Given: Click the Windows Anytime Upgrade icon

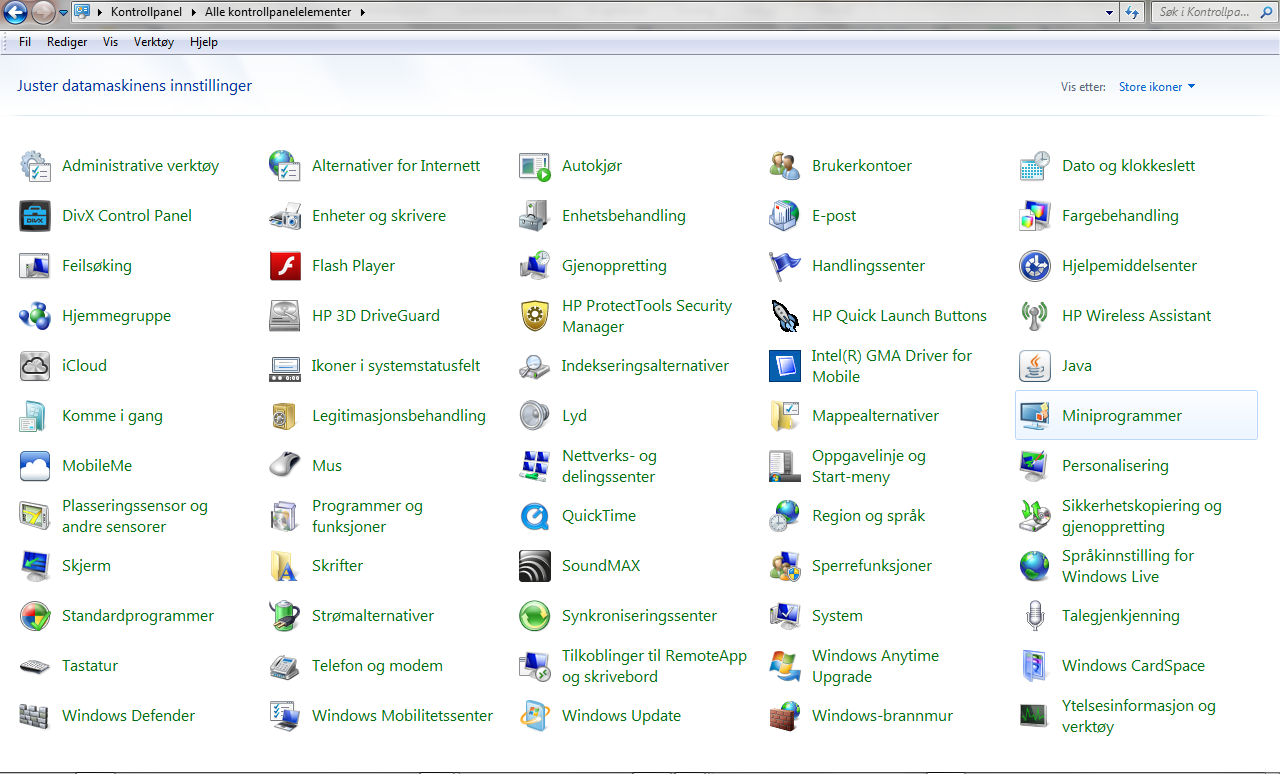Looking at the screenshot, I should pyautogui.click(x=785, y=666).
